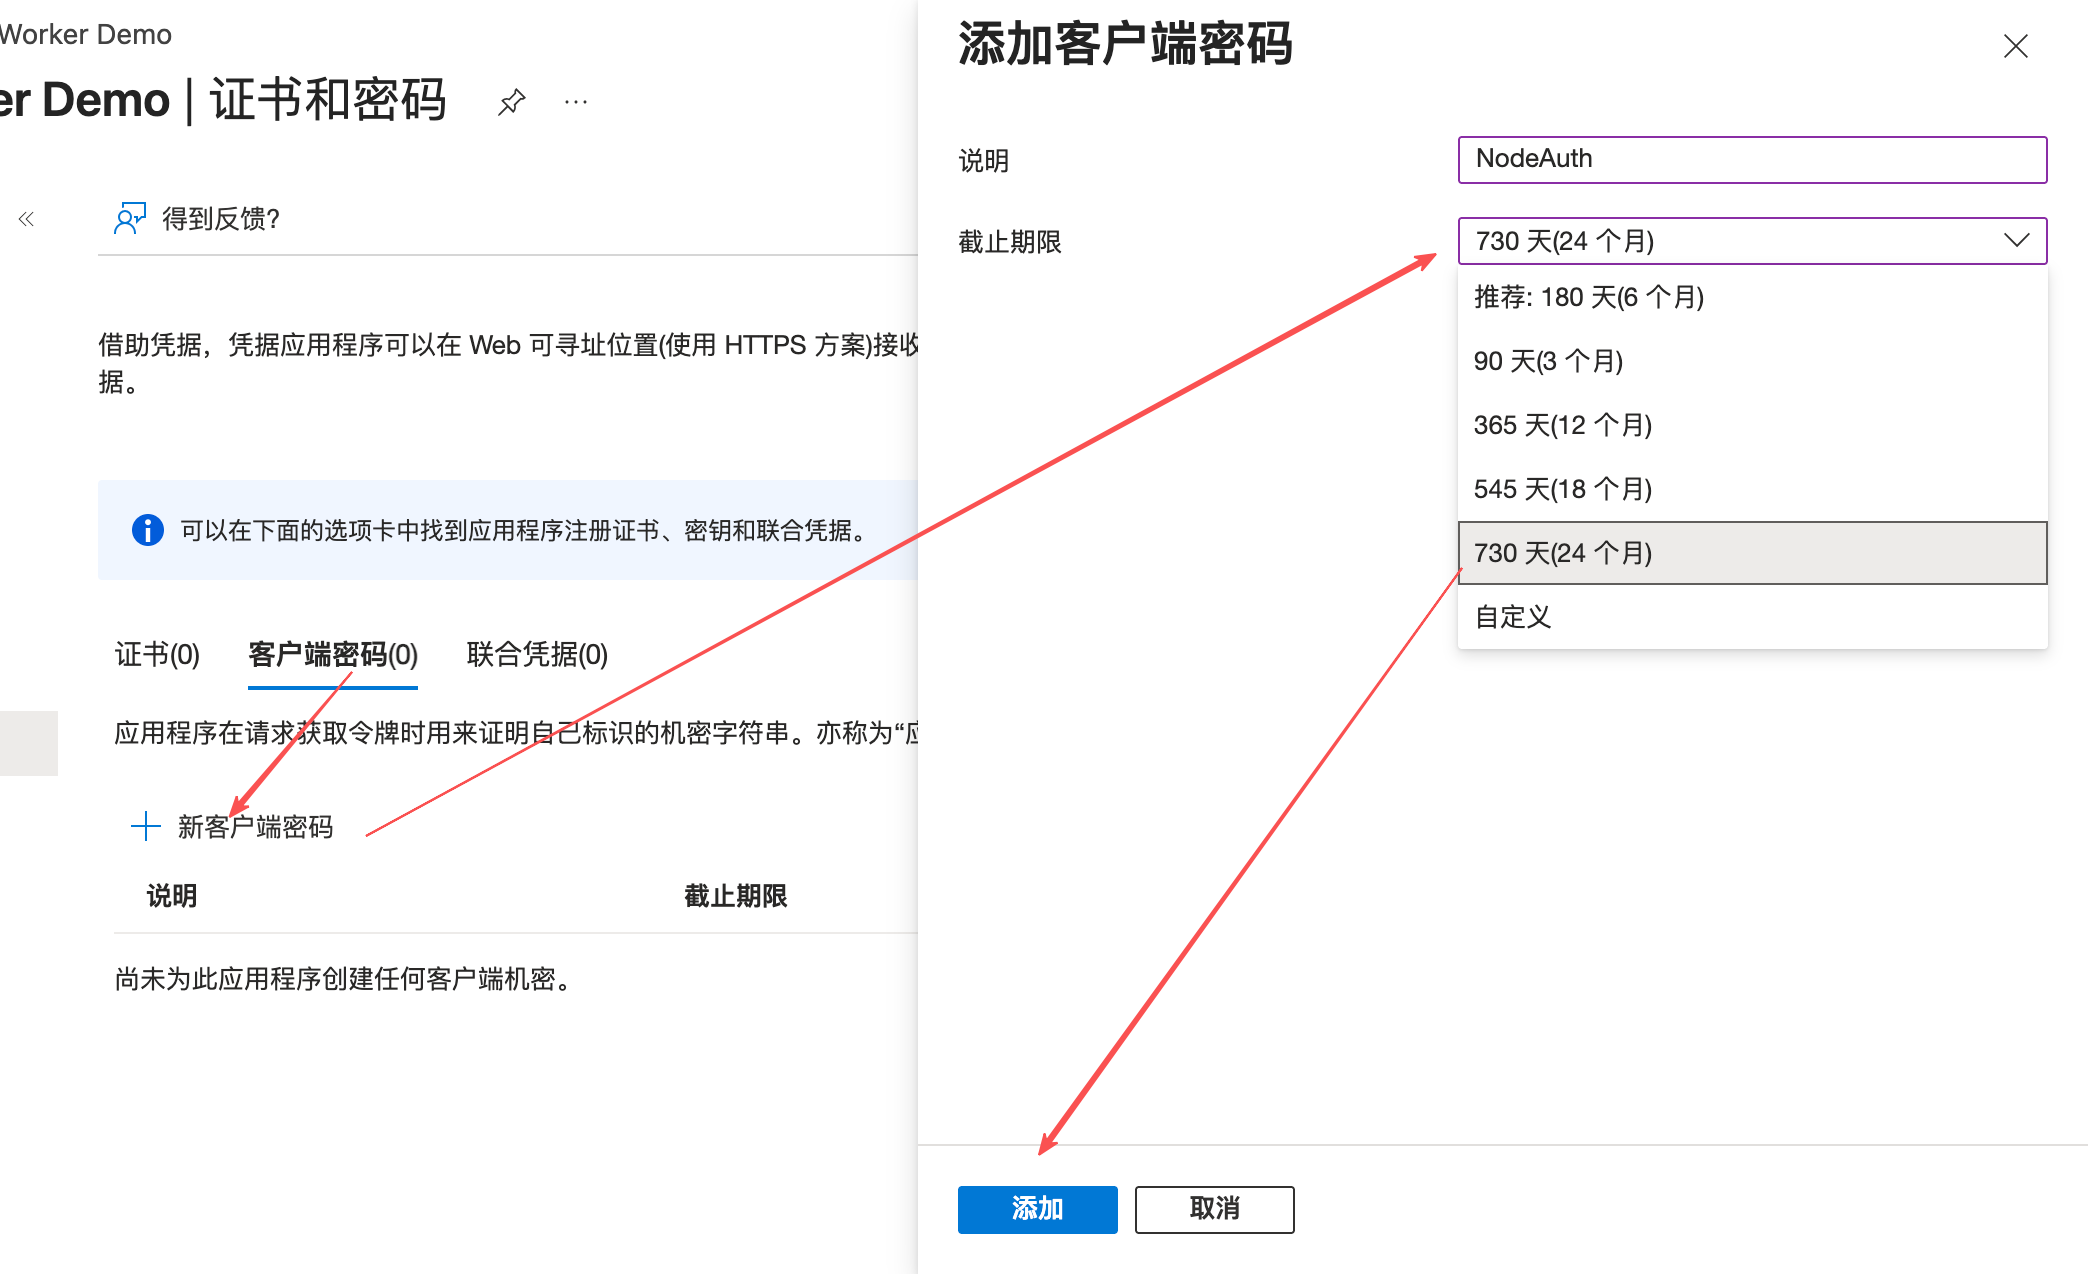Focus the 说明 field containing NodeAuth
The height and width of the screenshot is (1274, 2088).
(1751, 160)
